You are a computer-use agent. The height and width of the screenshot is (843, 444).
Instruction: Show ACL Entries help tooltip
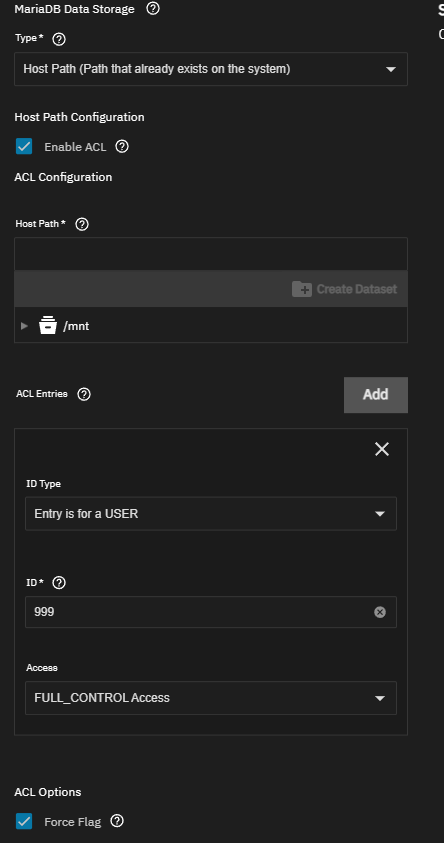click(84, 394)
